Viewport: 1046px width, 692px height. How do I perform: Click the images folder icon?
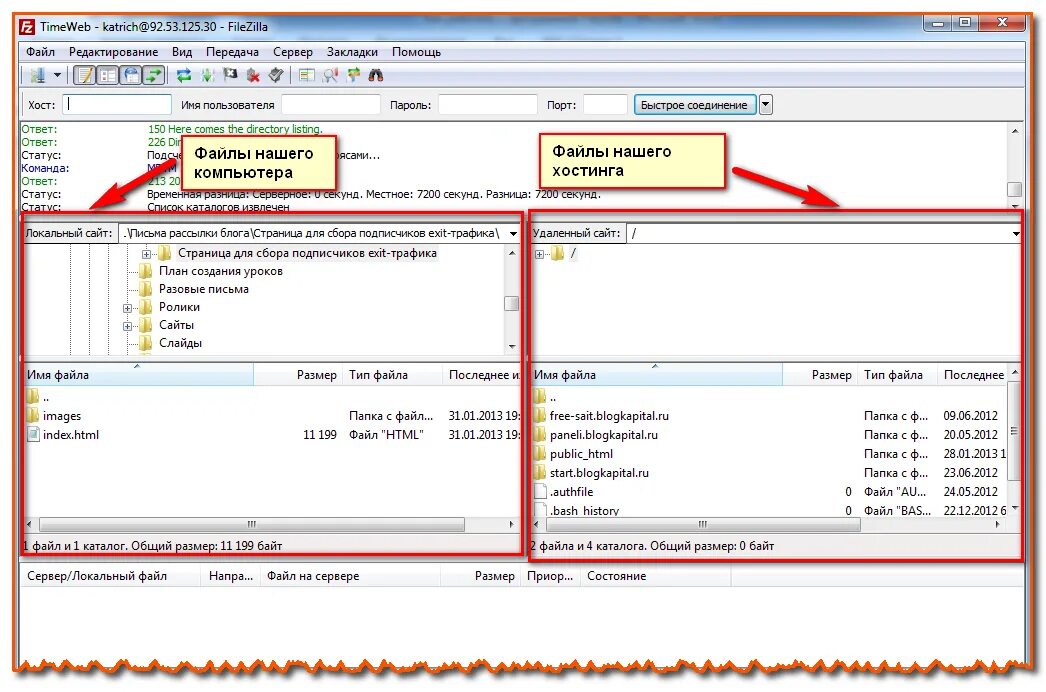(33, 415)
